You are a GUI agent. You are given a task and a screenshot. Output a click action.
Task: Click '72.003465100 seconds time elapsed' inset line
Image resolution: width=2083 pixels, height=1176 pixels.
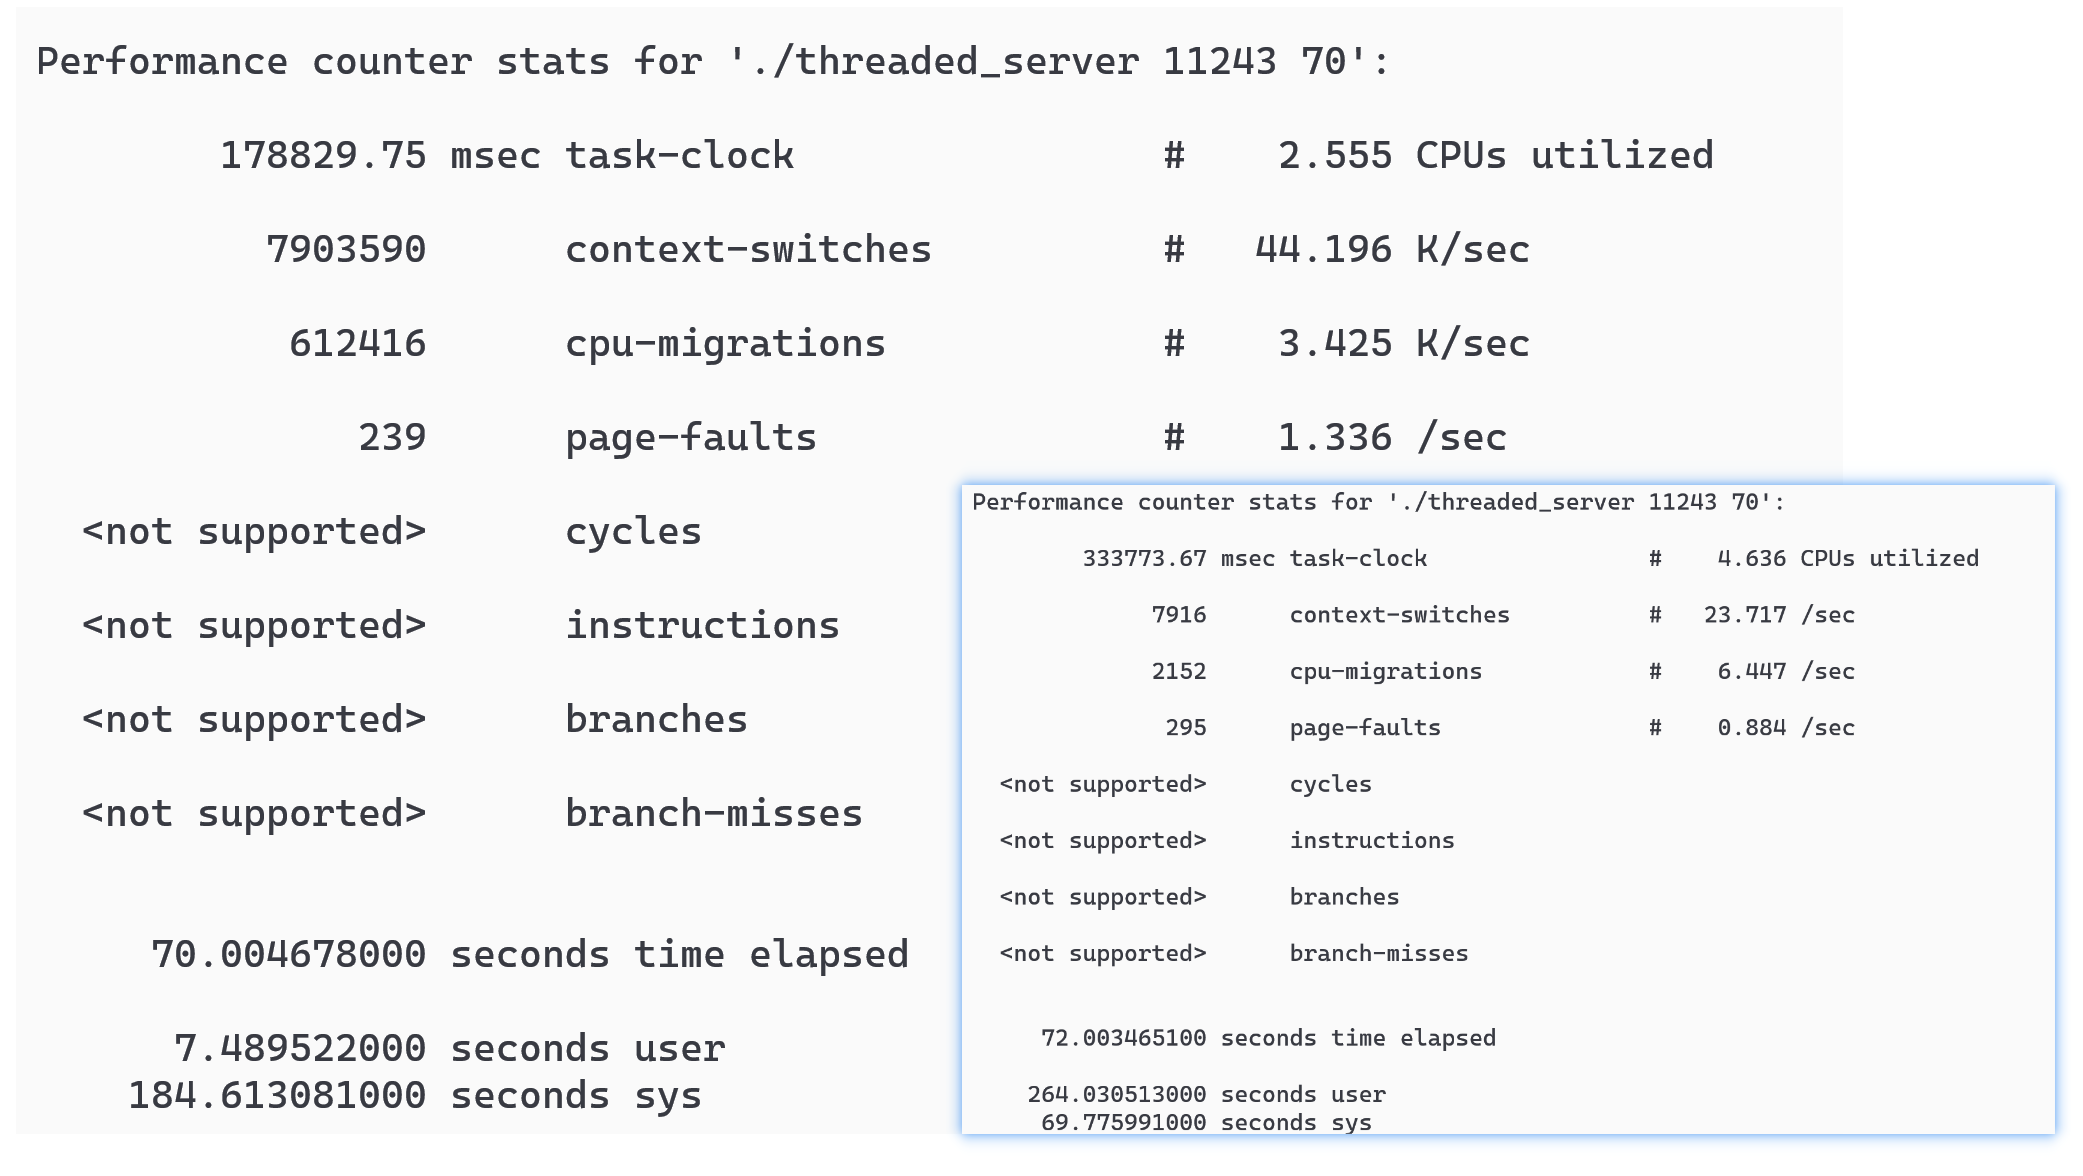1268,1038
